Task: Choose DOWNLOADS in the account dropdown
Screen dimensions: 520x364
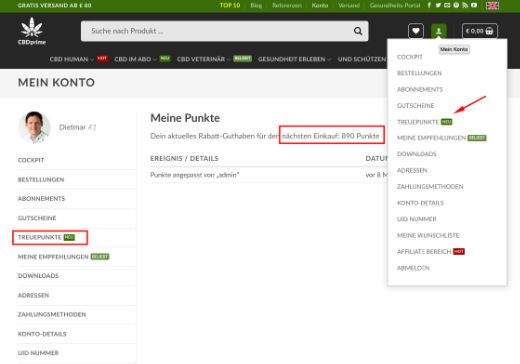Action: (x=417, y=154)
